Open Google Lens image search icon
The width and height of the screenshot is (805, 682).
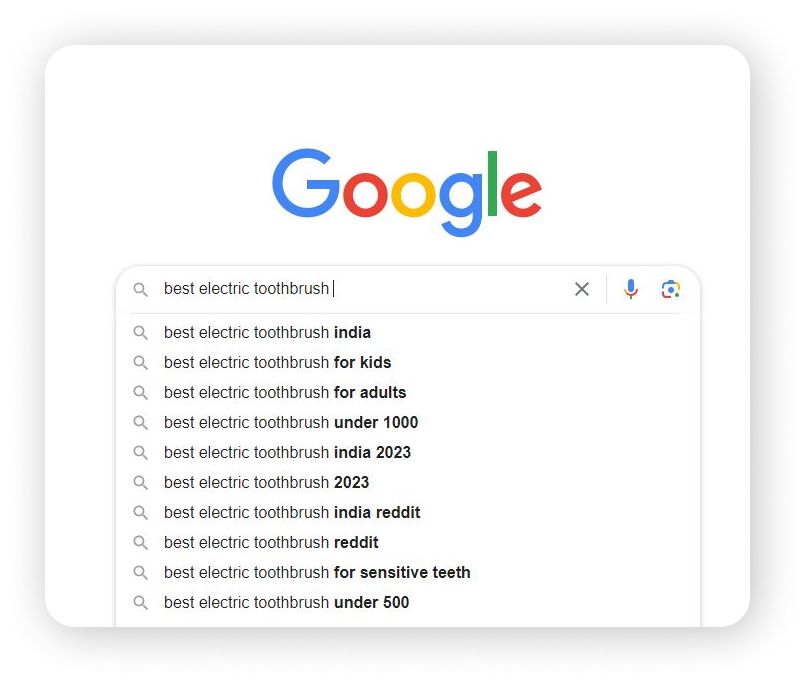[x=670, y=289]
